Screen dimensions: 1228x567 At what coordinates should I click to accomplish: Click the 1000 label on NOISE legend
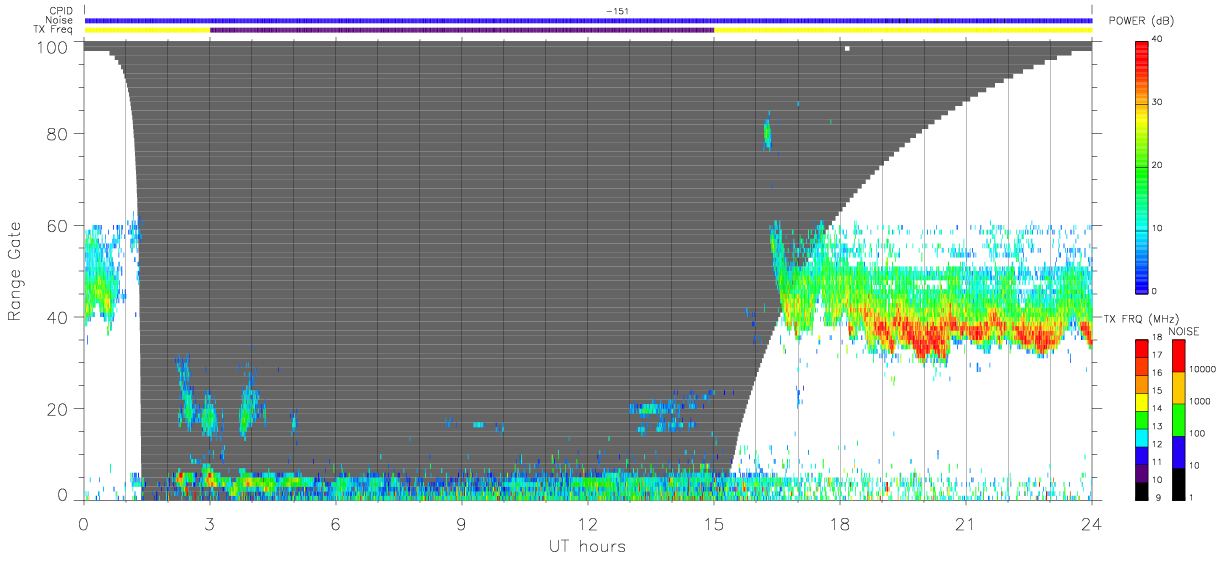[1201, 401]
